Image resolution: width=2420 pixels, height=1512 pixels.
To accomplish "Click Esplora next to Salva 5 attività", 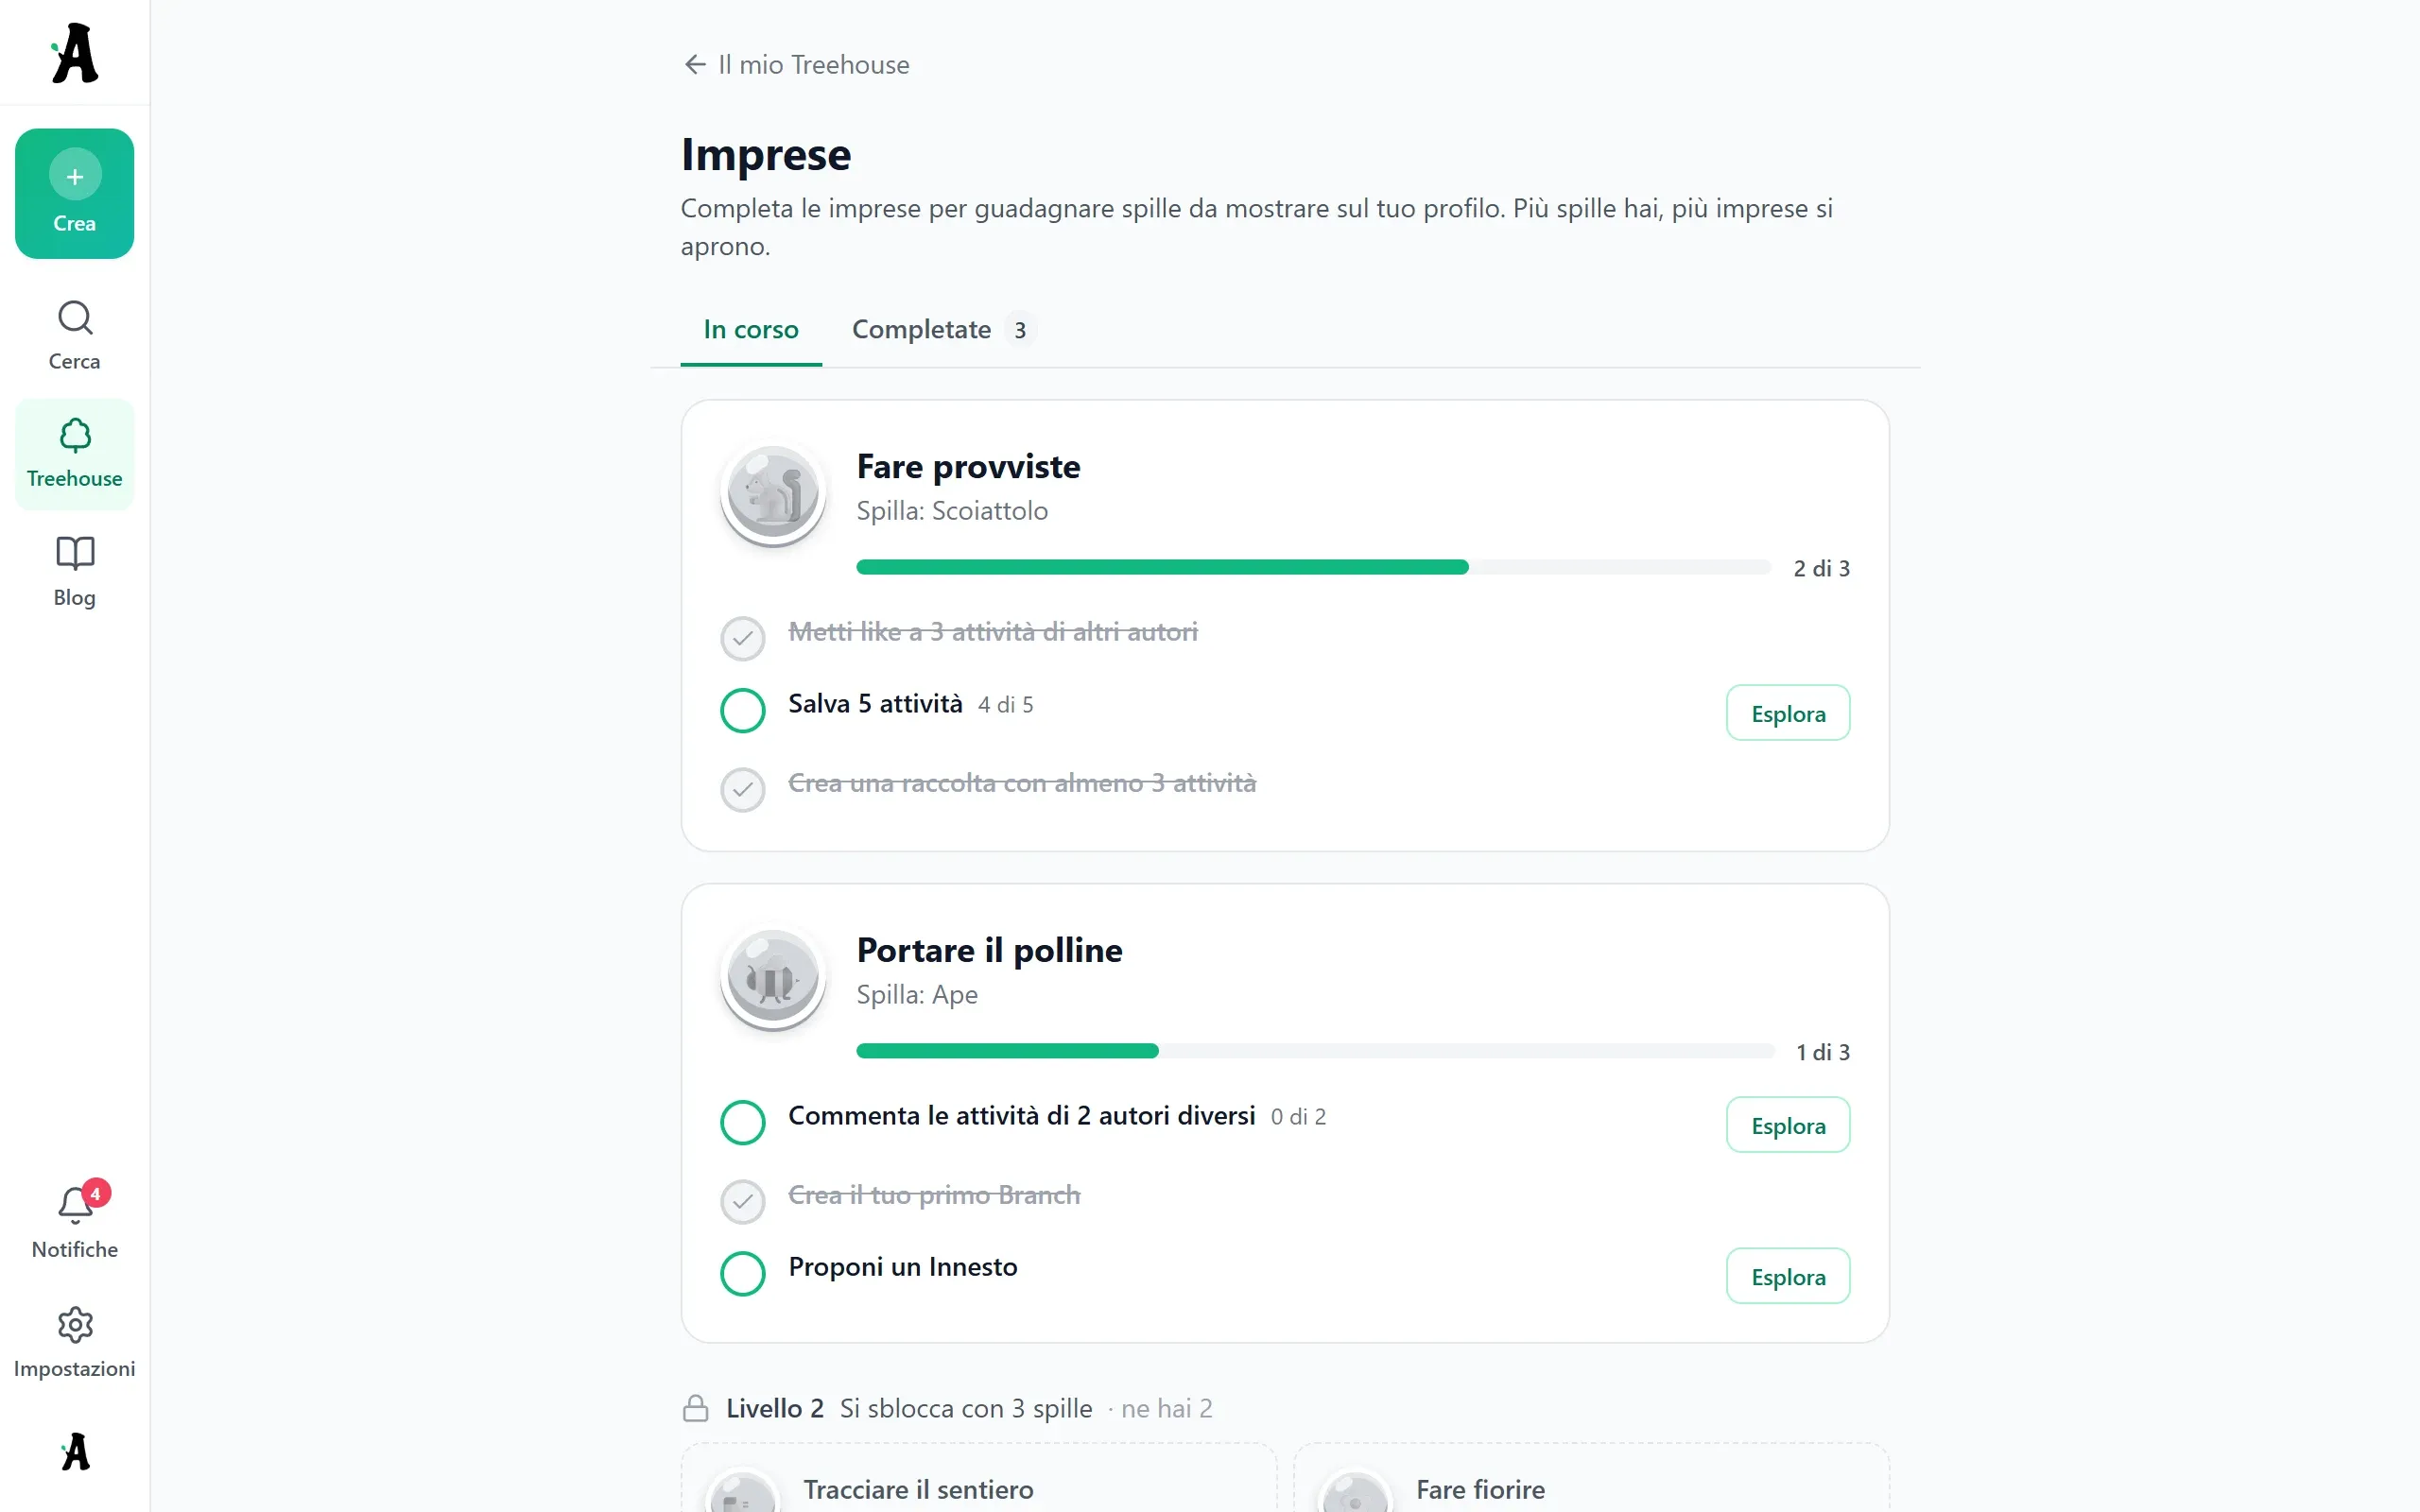I will pyautogui.click(x=1788, y=713).
